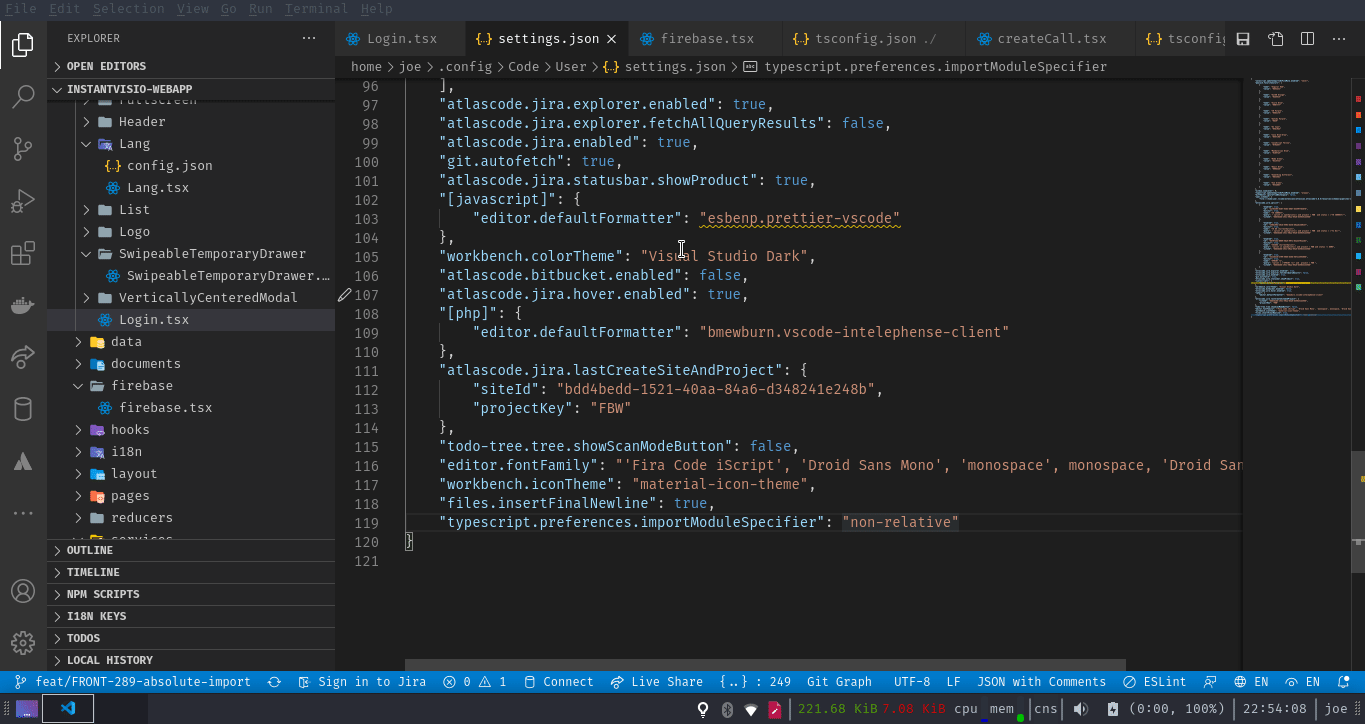The height and width of the screenshot is (724, 1365).
Task: Open the Docker view in the activity bar
Action: tap(22, 305)
